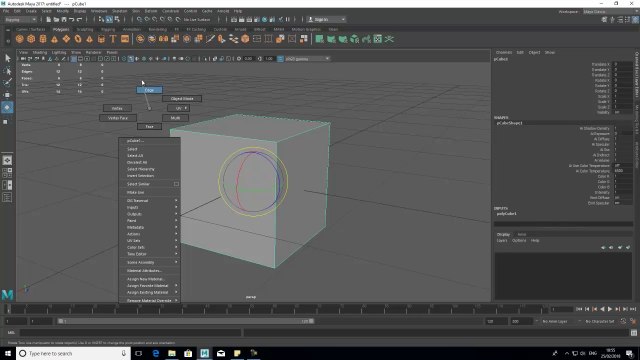The image size is (640, 360).
Task: Click the SVG shelf icon
Action: [x=125, y=39]
